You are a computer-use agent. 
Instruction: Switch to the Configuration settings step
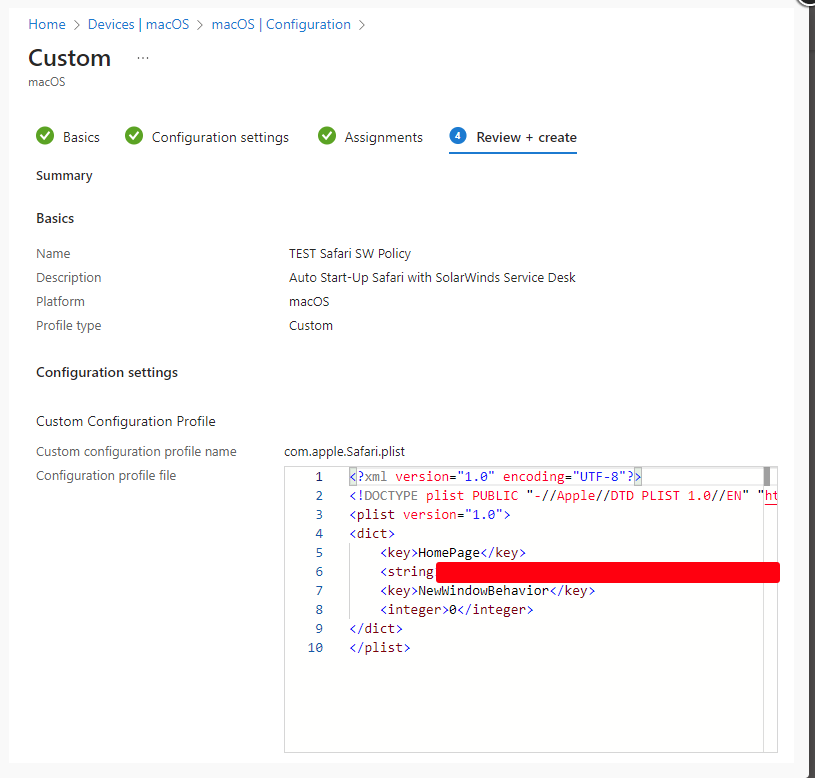pyautogui.click(x=220, y=137)
